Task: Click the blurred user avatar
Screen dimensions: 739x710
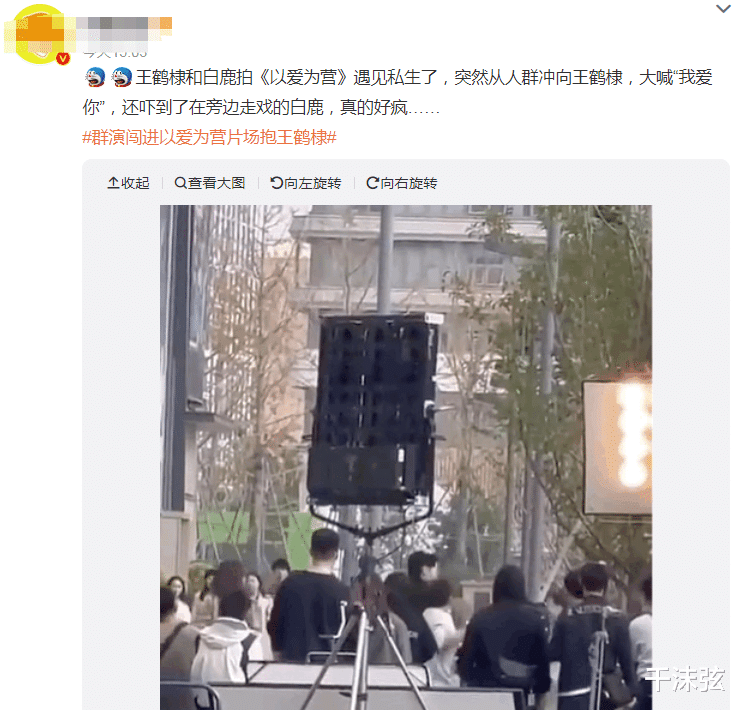Action: (40, 34)
